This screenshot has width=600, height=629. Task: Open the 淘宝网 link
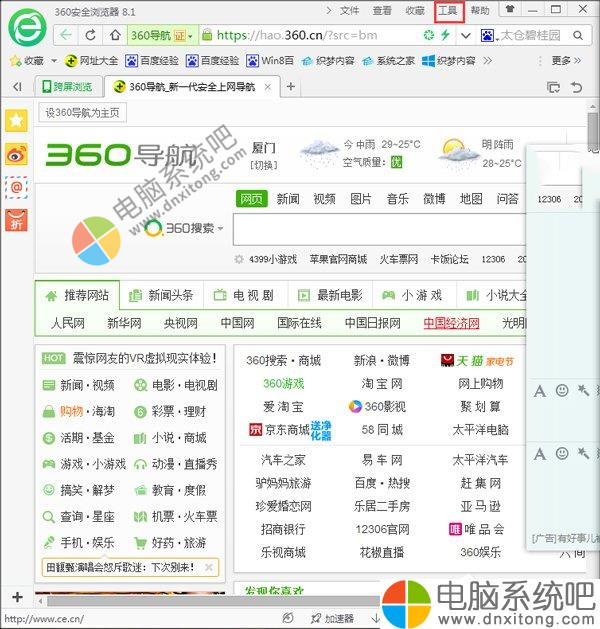click(x=382, y=383)
